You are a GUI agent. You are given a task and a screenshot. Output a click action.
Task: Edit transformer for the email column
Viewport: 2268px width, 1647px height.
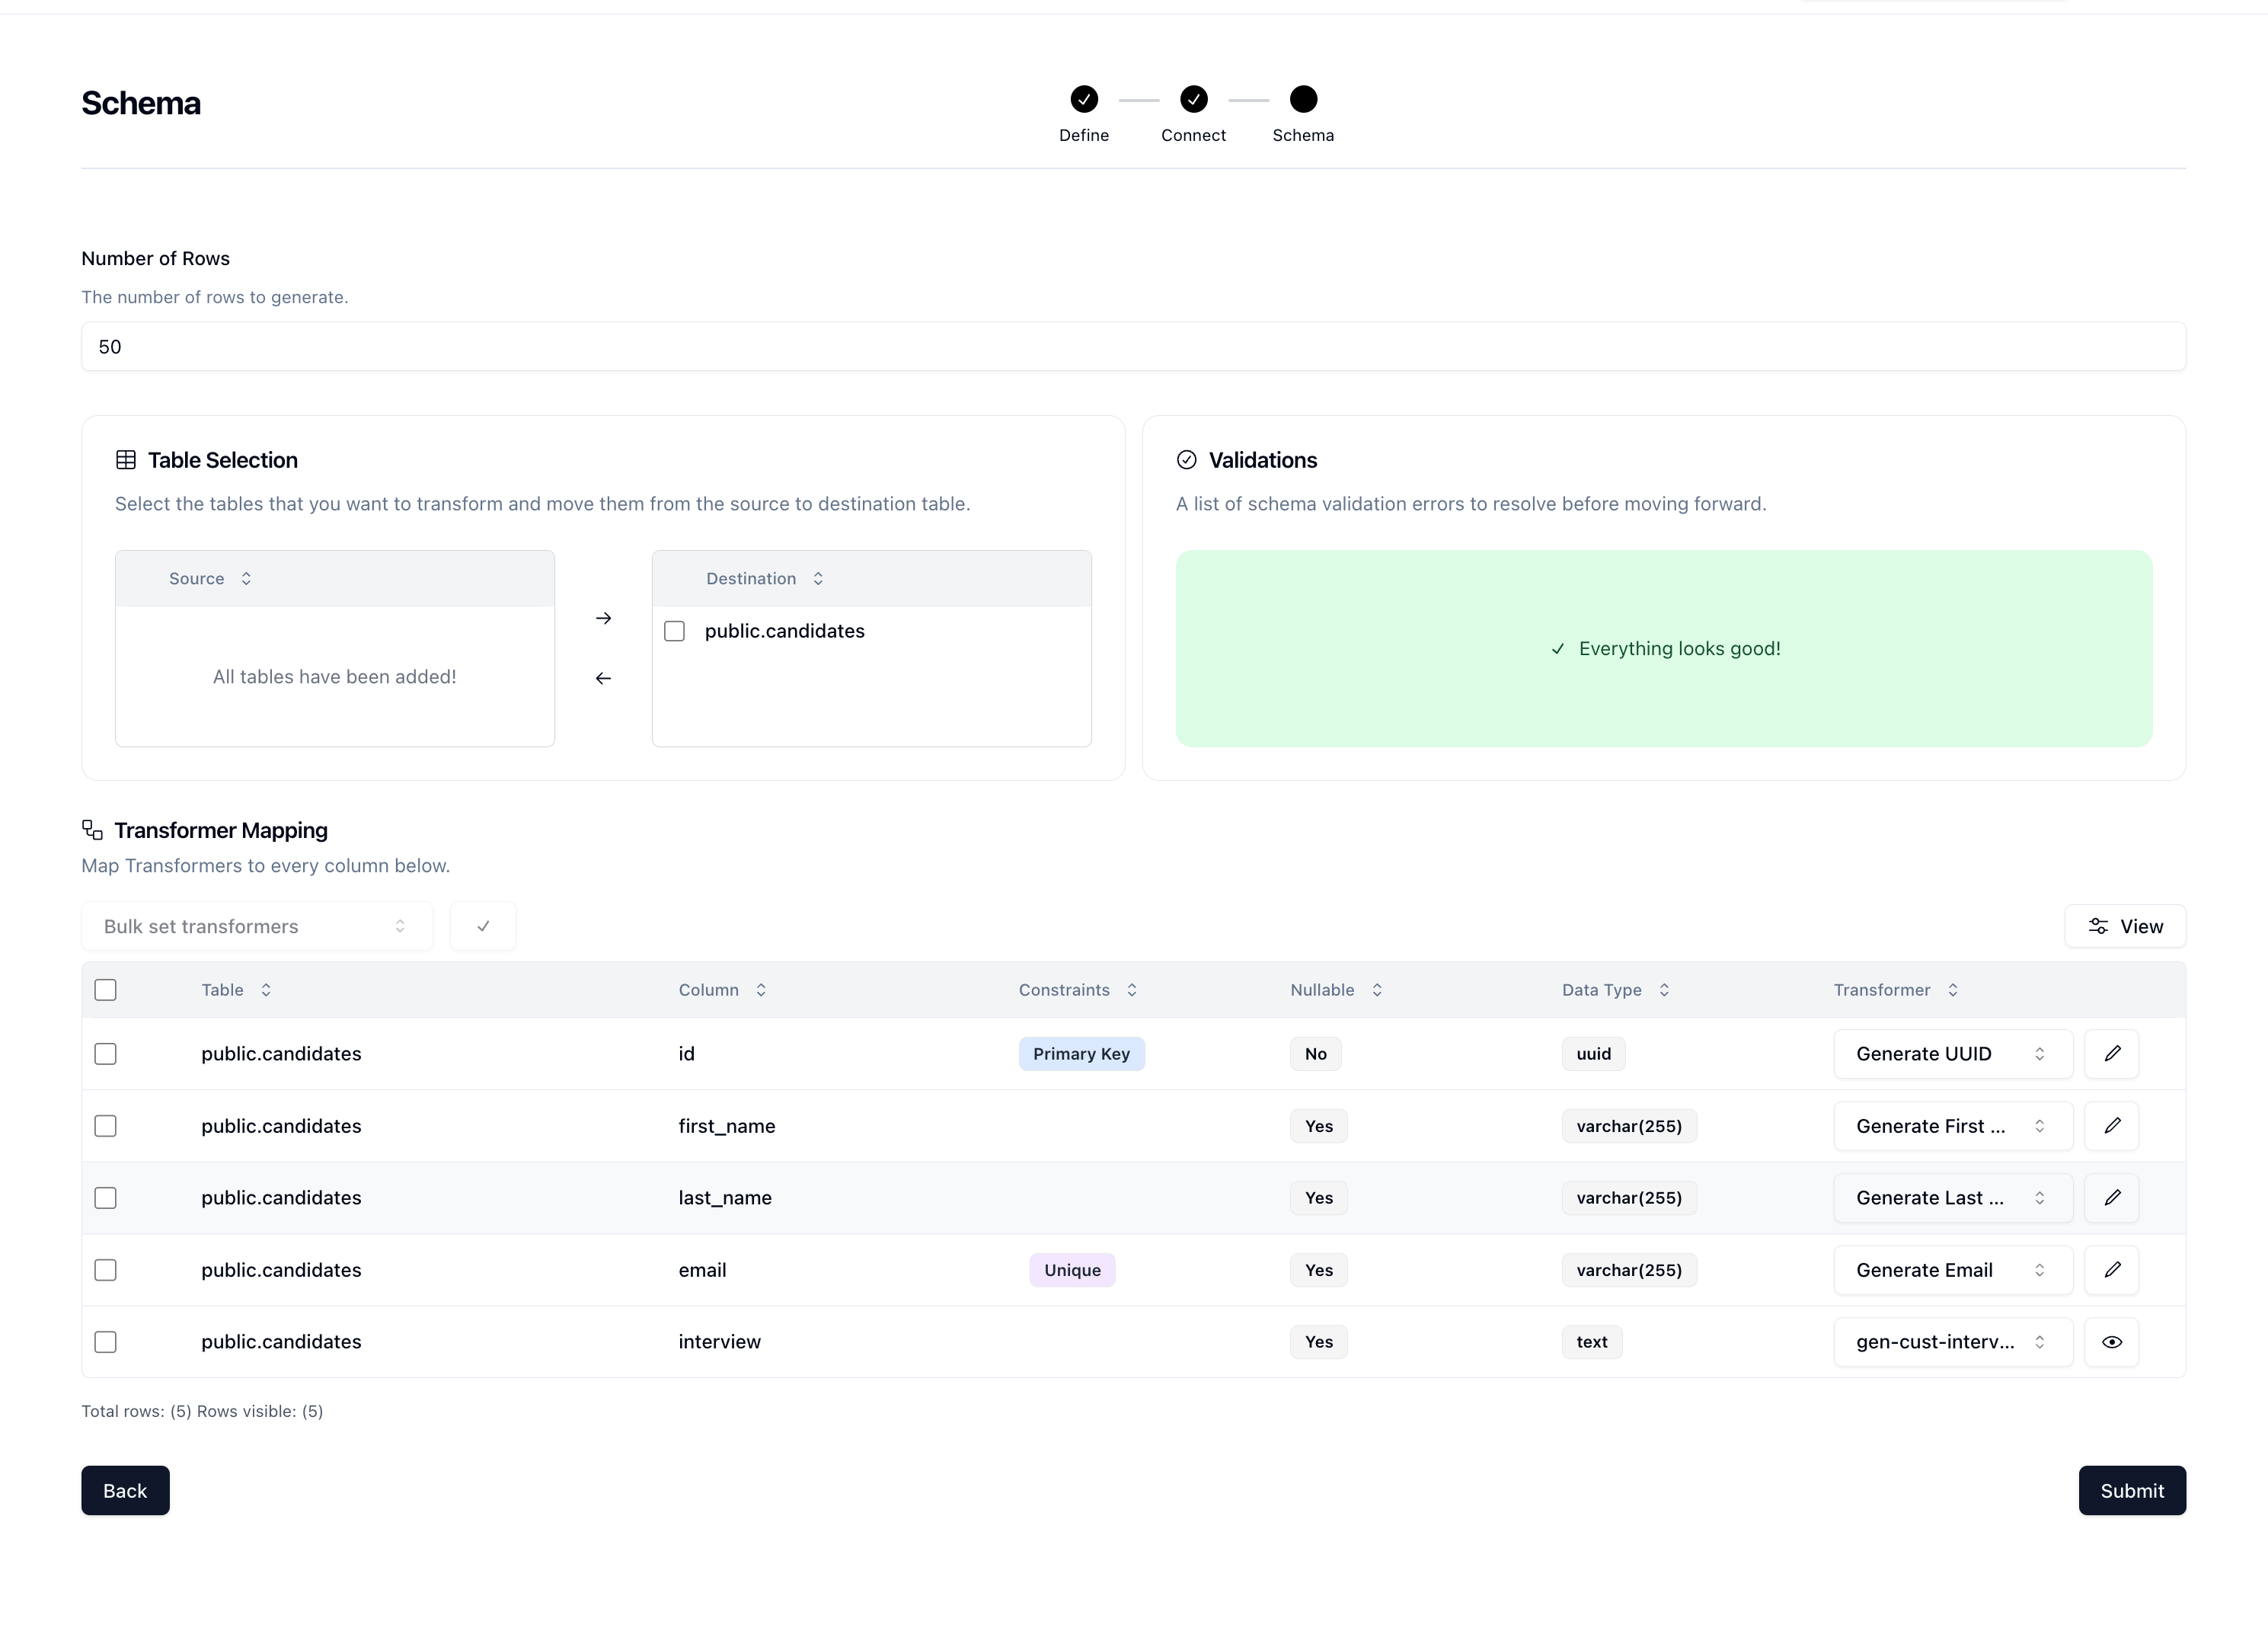coord(2111,1269)
